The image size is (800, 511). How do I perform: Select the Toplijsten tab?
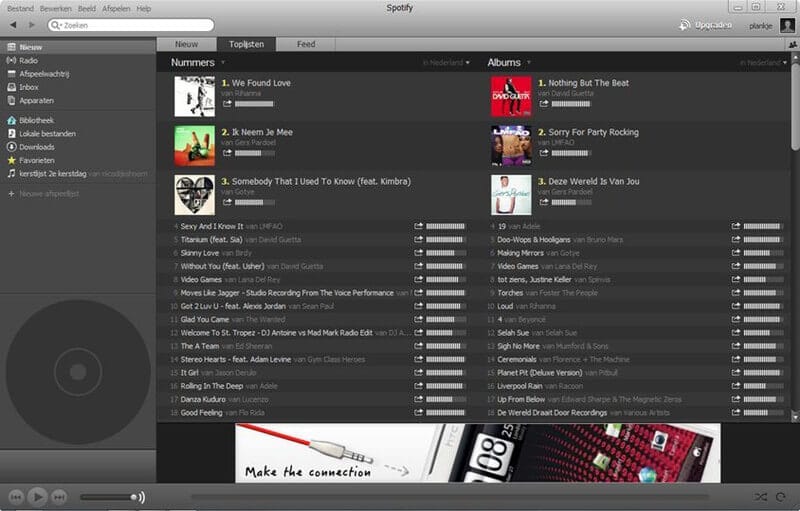246,44
